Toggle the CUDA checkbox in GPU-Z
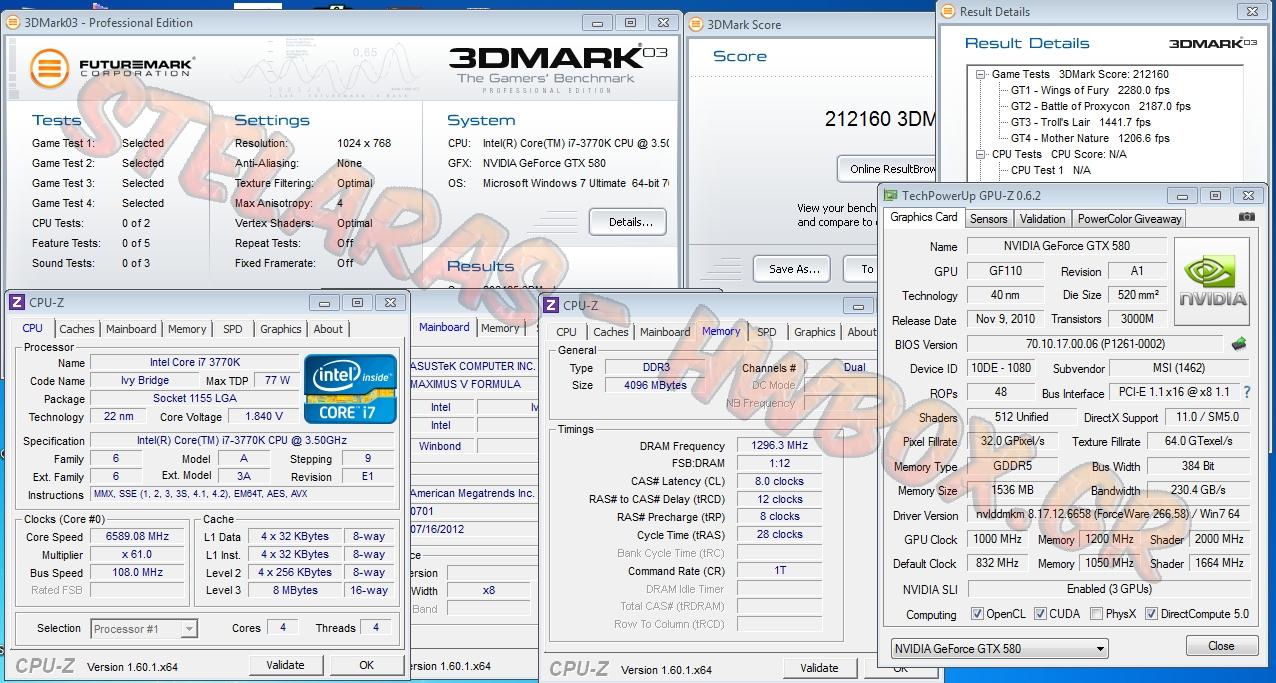The width and height of the screenshot is (1276, 683). (x=1040, y=614)
